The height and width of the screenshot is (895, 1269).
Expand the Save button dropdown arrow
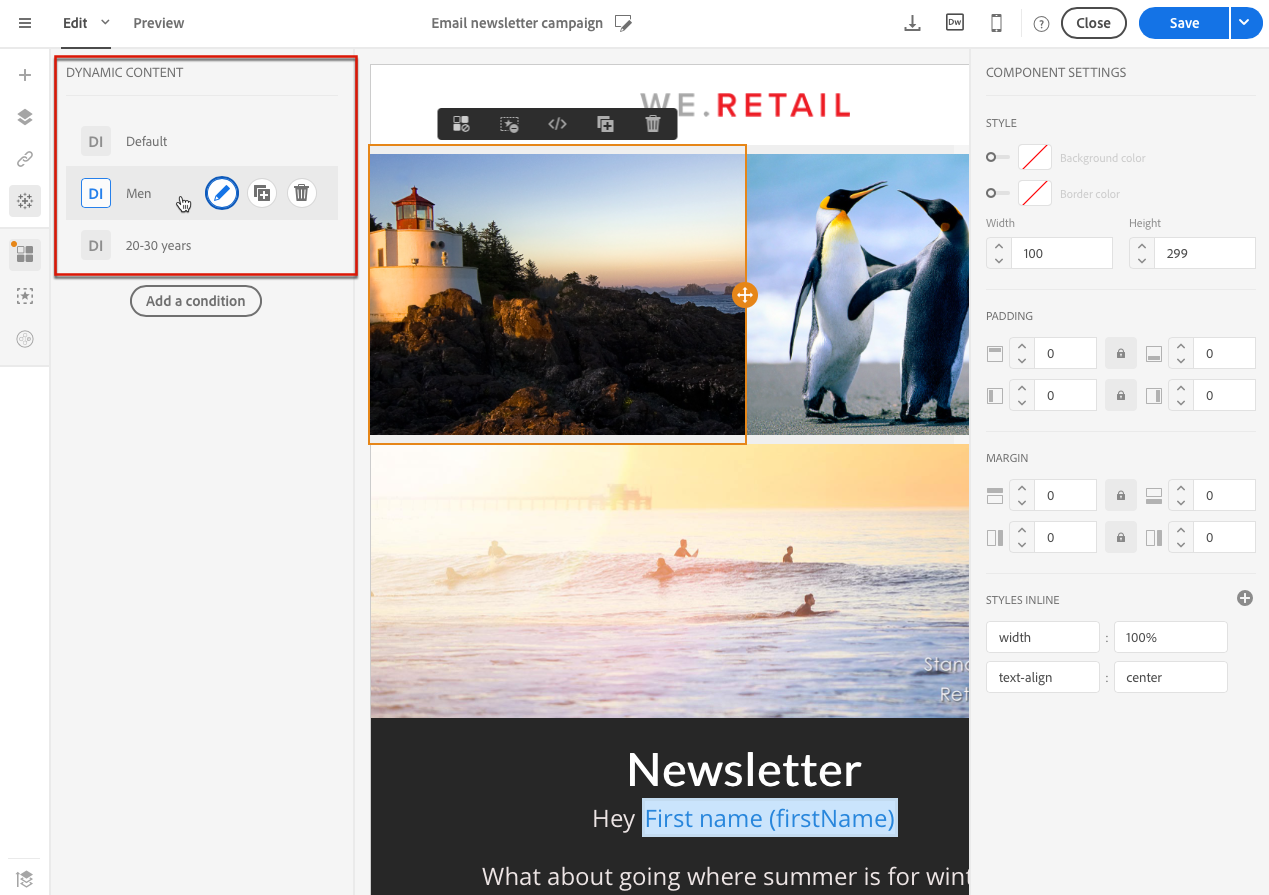[x=1246, y=23]
